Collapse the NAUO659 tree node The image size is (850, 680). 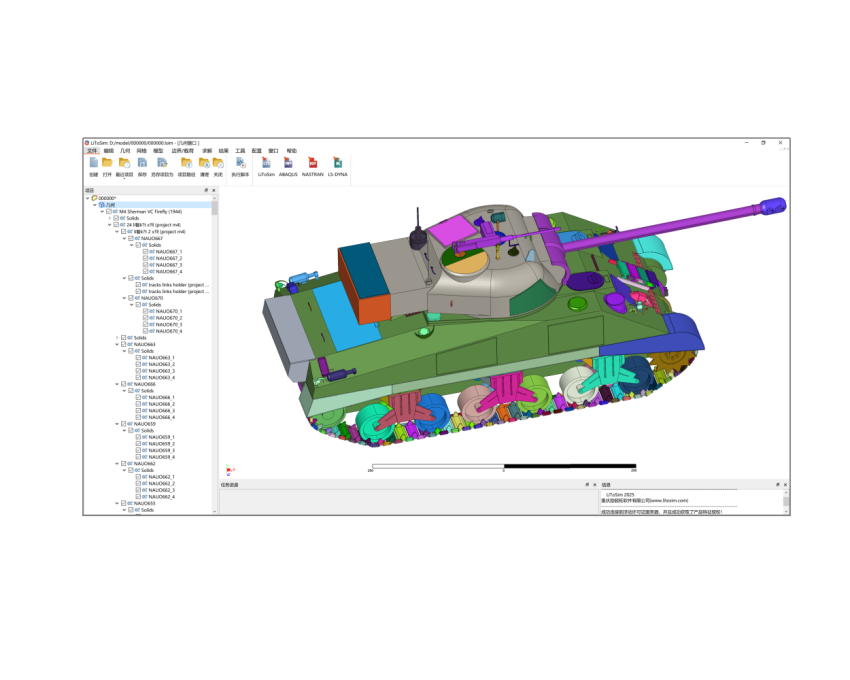coord(117,424)
